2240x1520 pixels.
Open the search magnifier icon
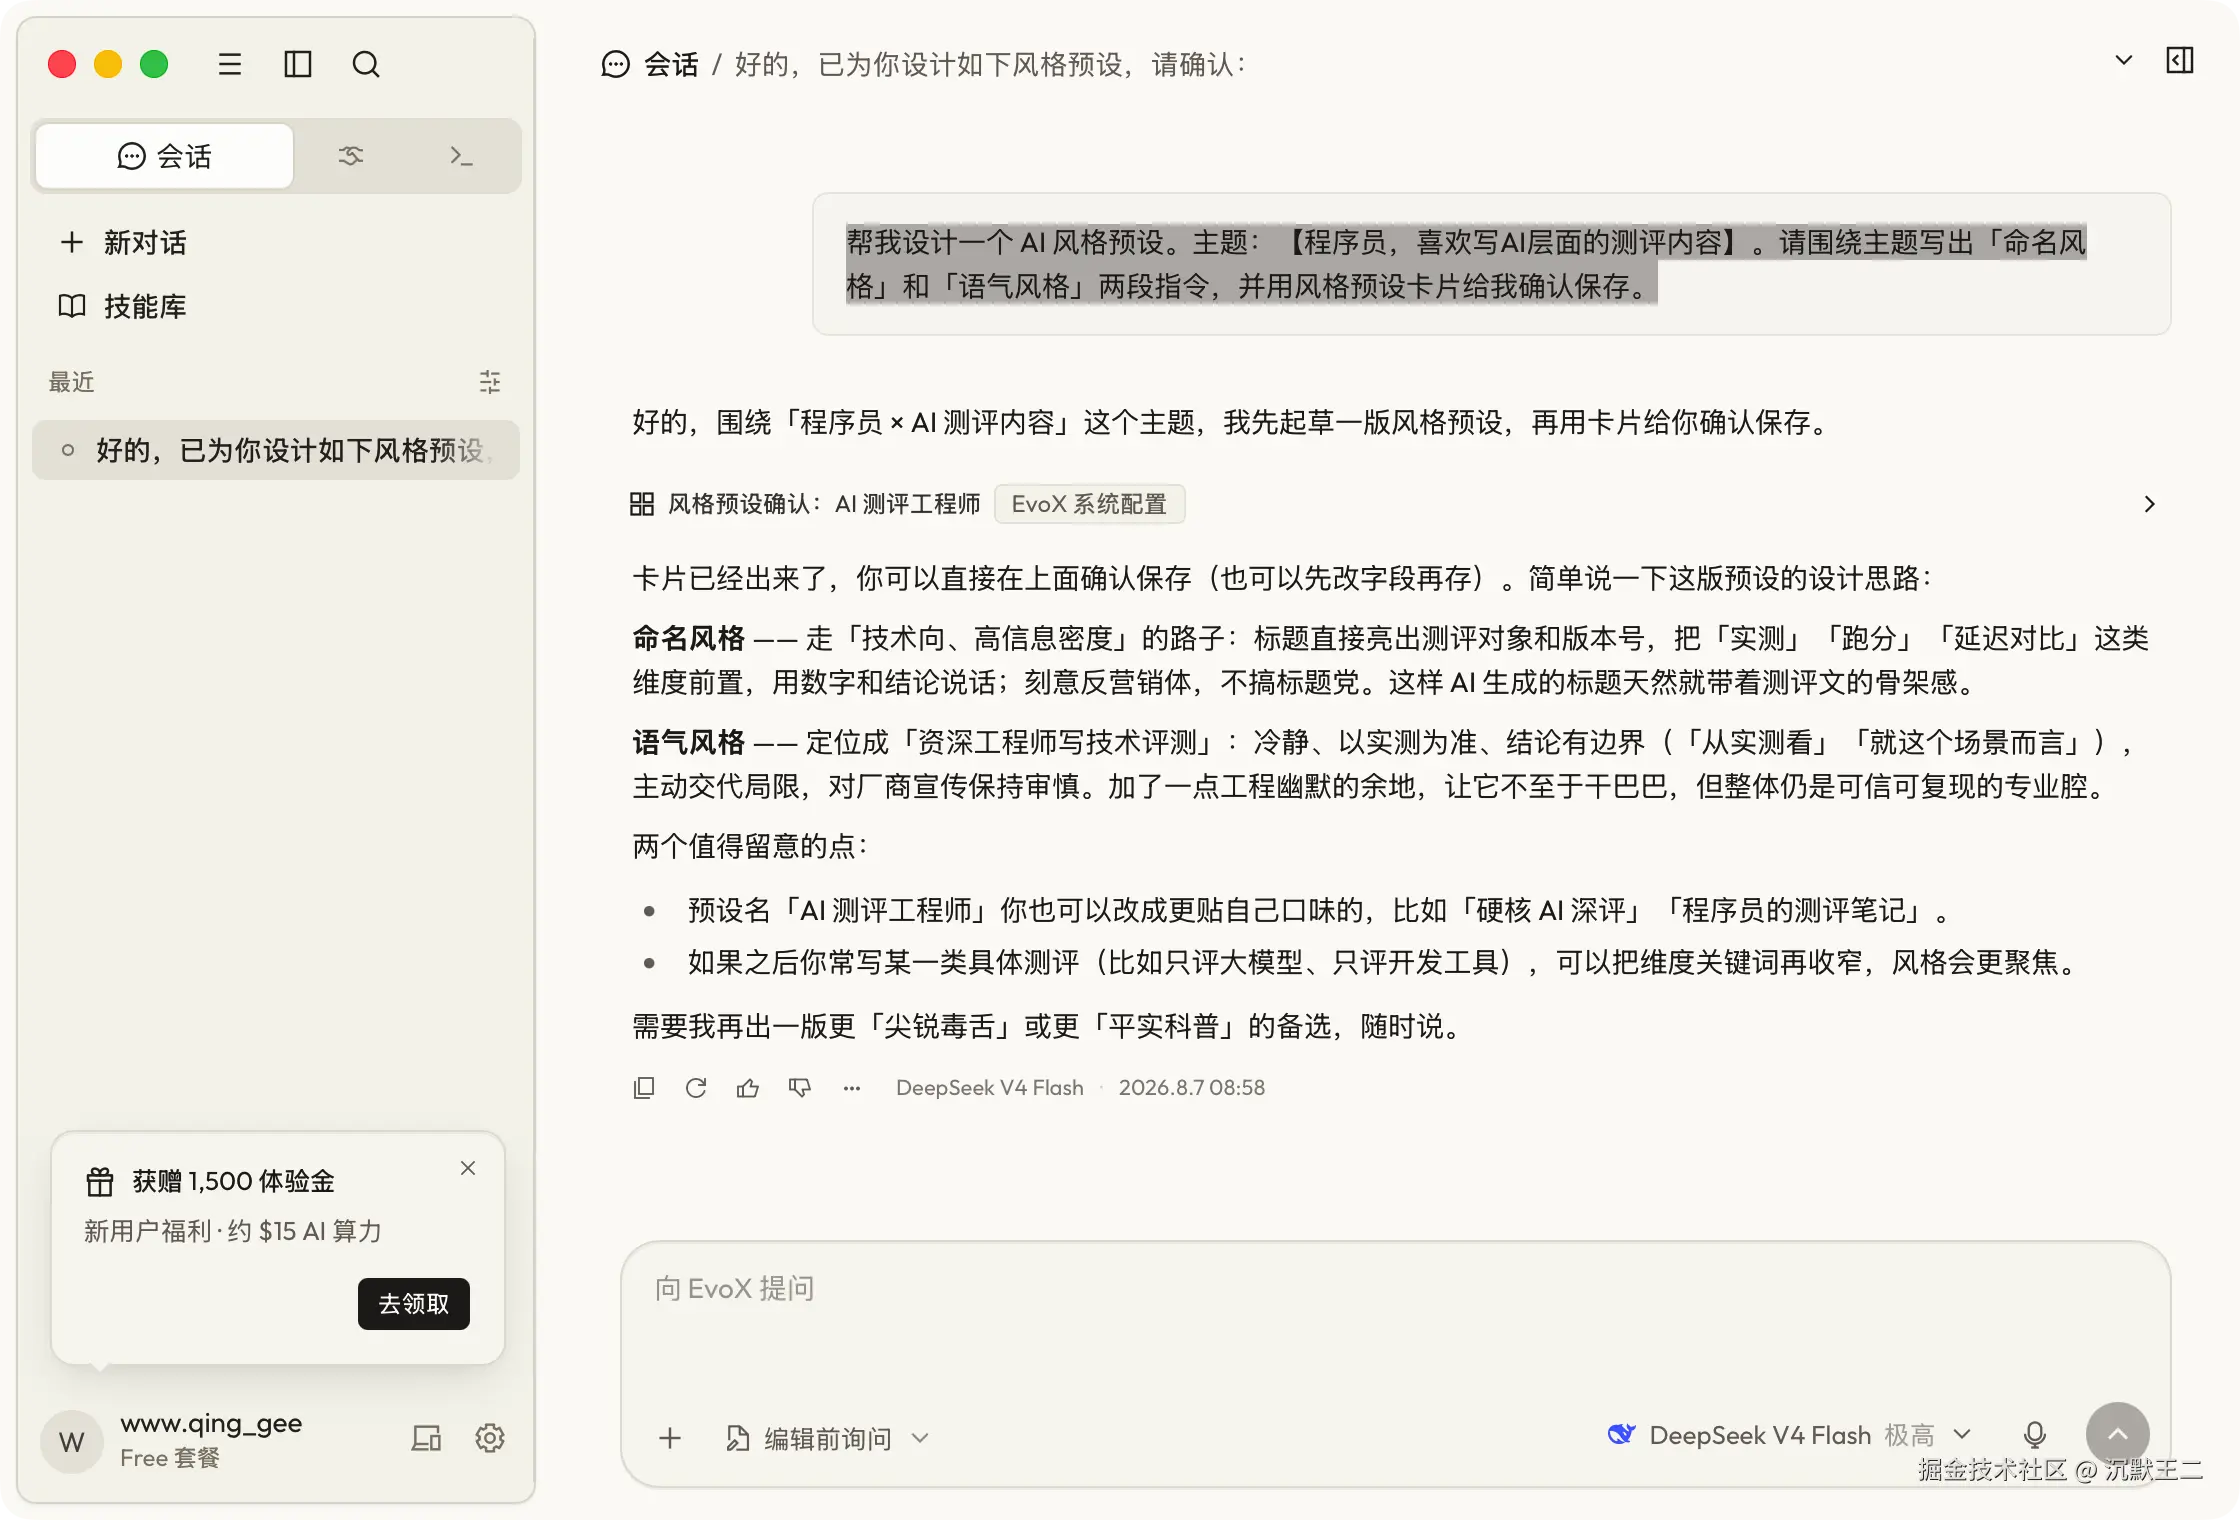[x=366, y=65]
